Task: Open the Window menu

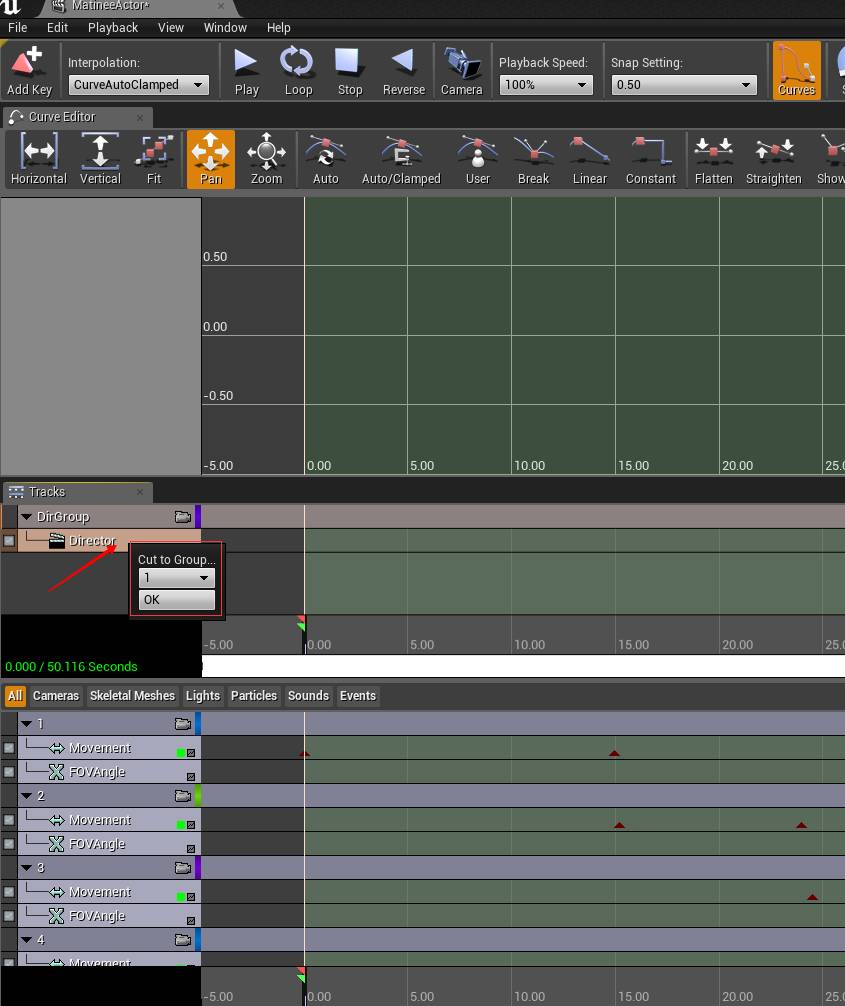Action: point(225,28)
